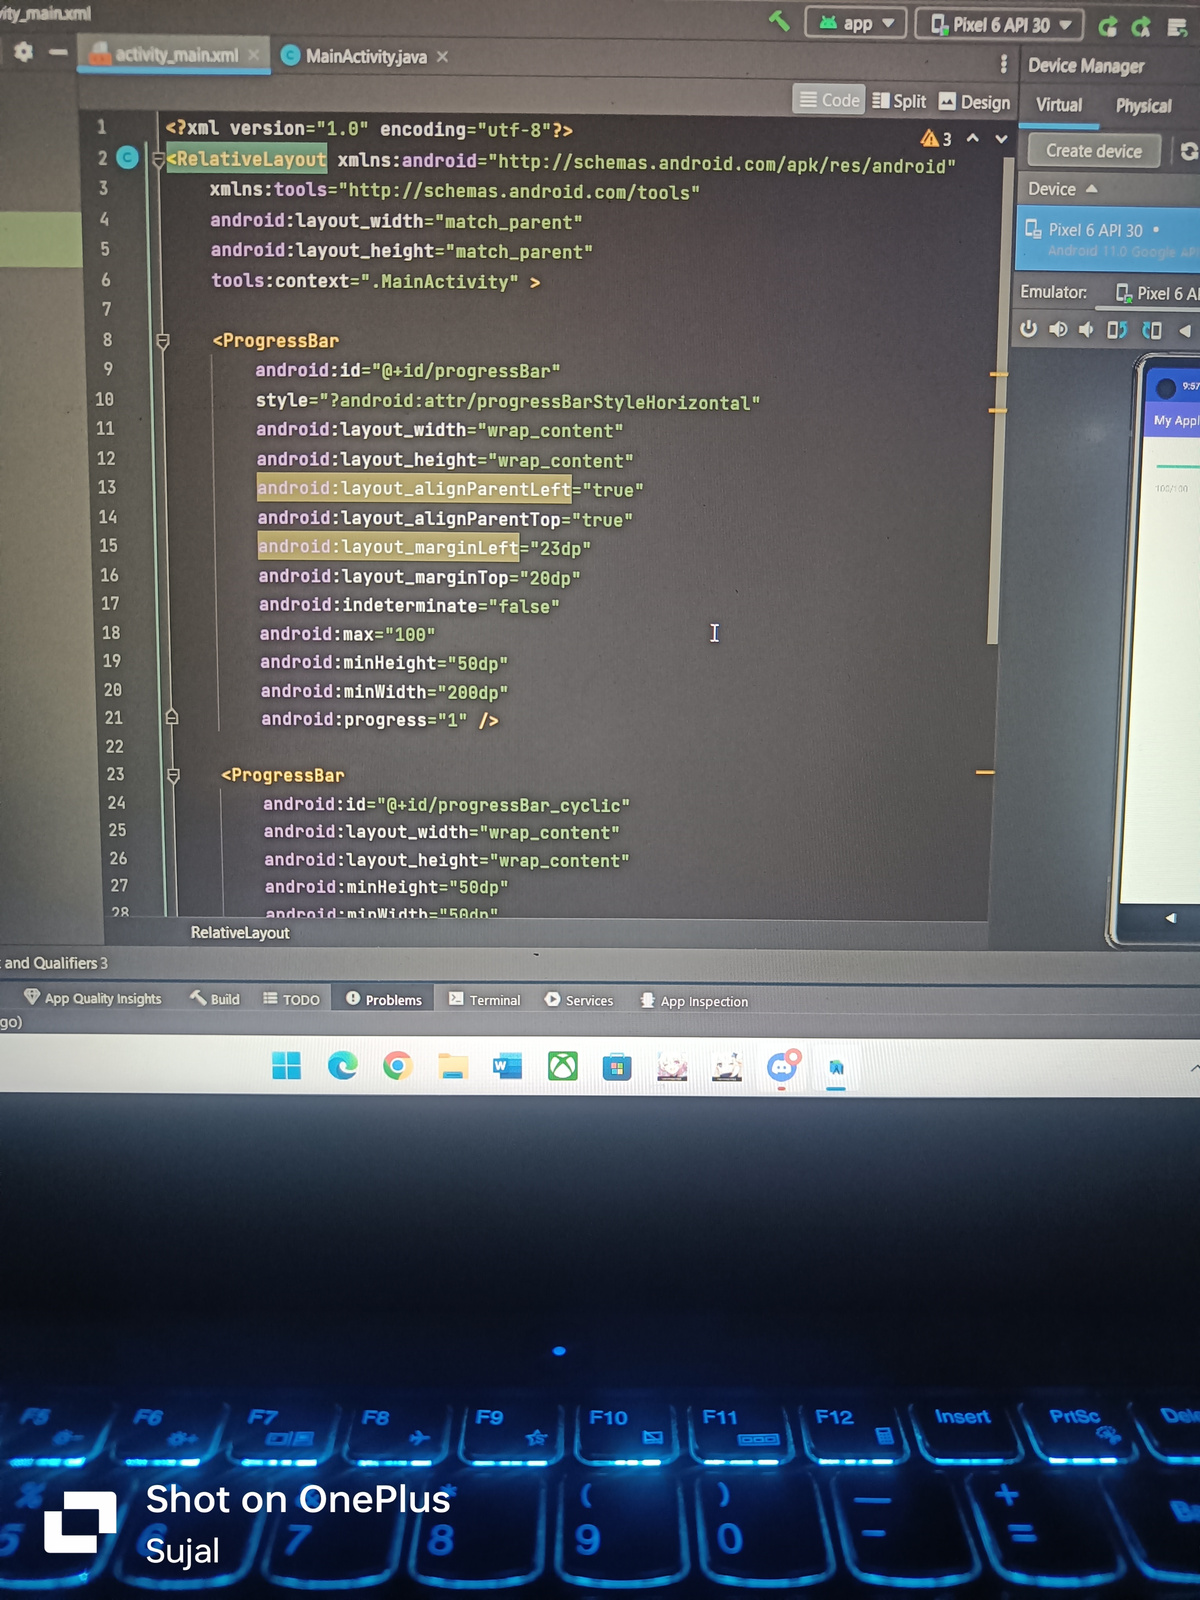Click the class gutter icon on line 2
Viewport: 1200px width, 1600px height.
127,157
